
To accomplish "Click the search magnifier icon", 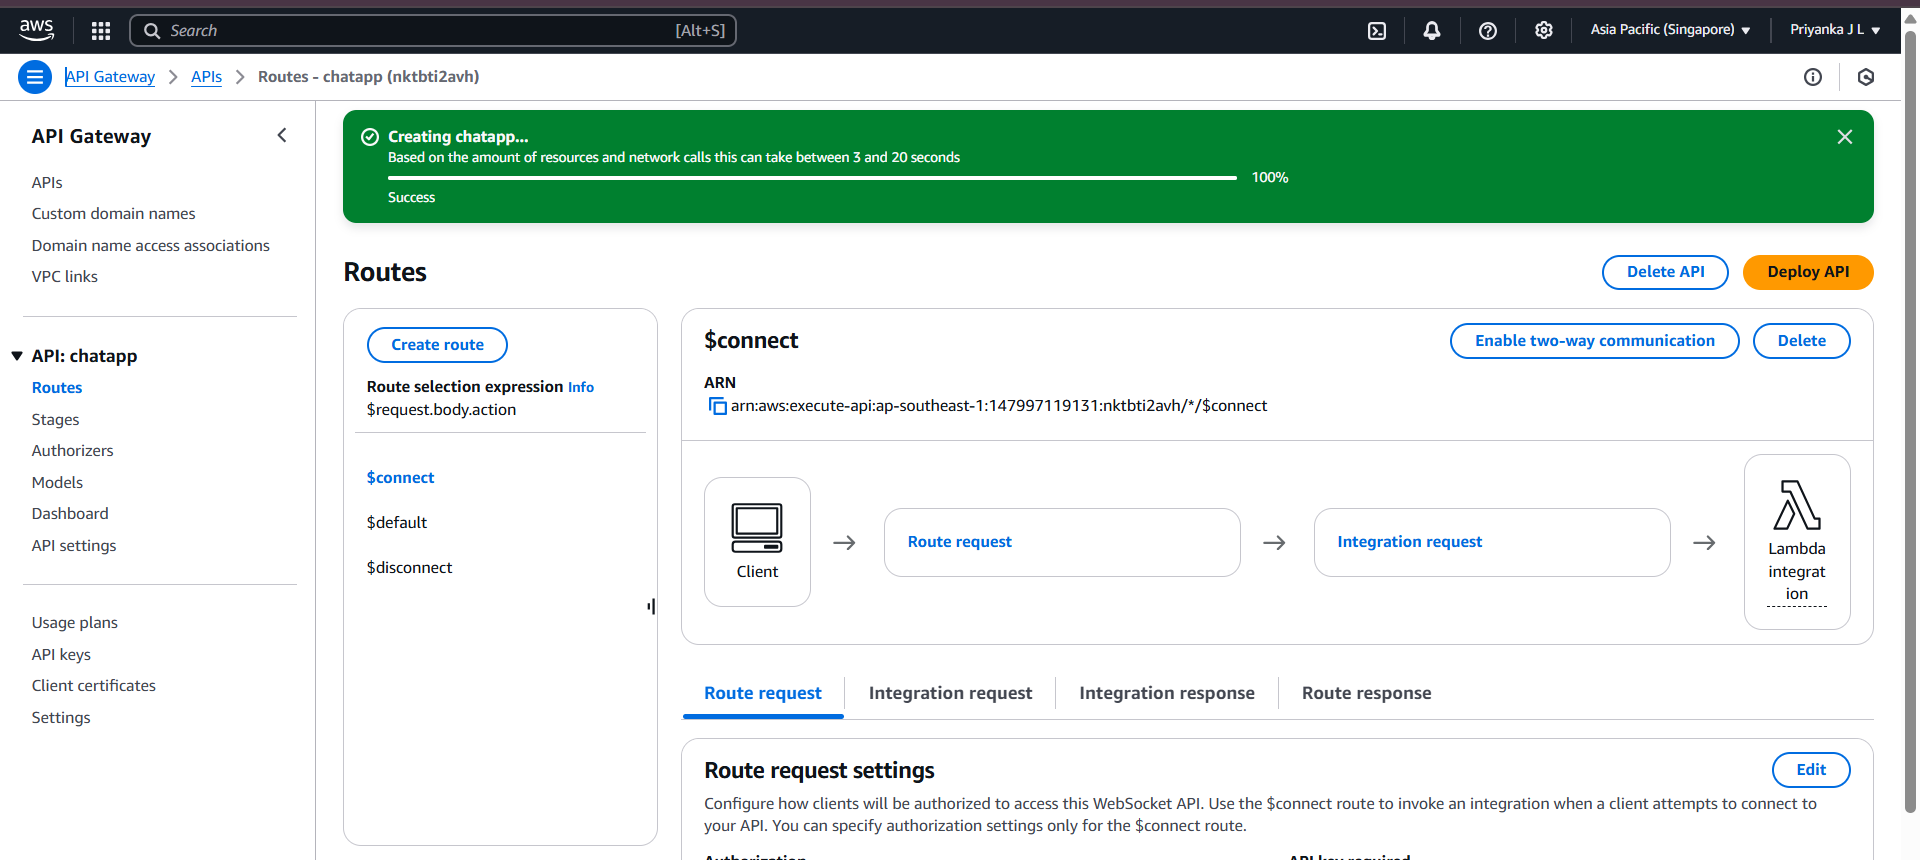I will tap(152, 31).
